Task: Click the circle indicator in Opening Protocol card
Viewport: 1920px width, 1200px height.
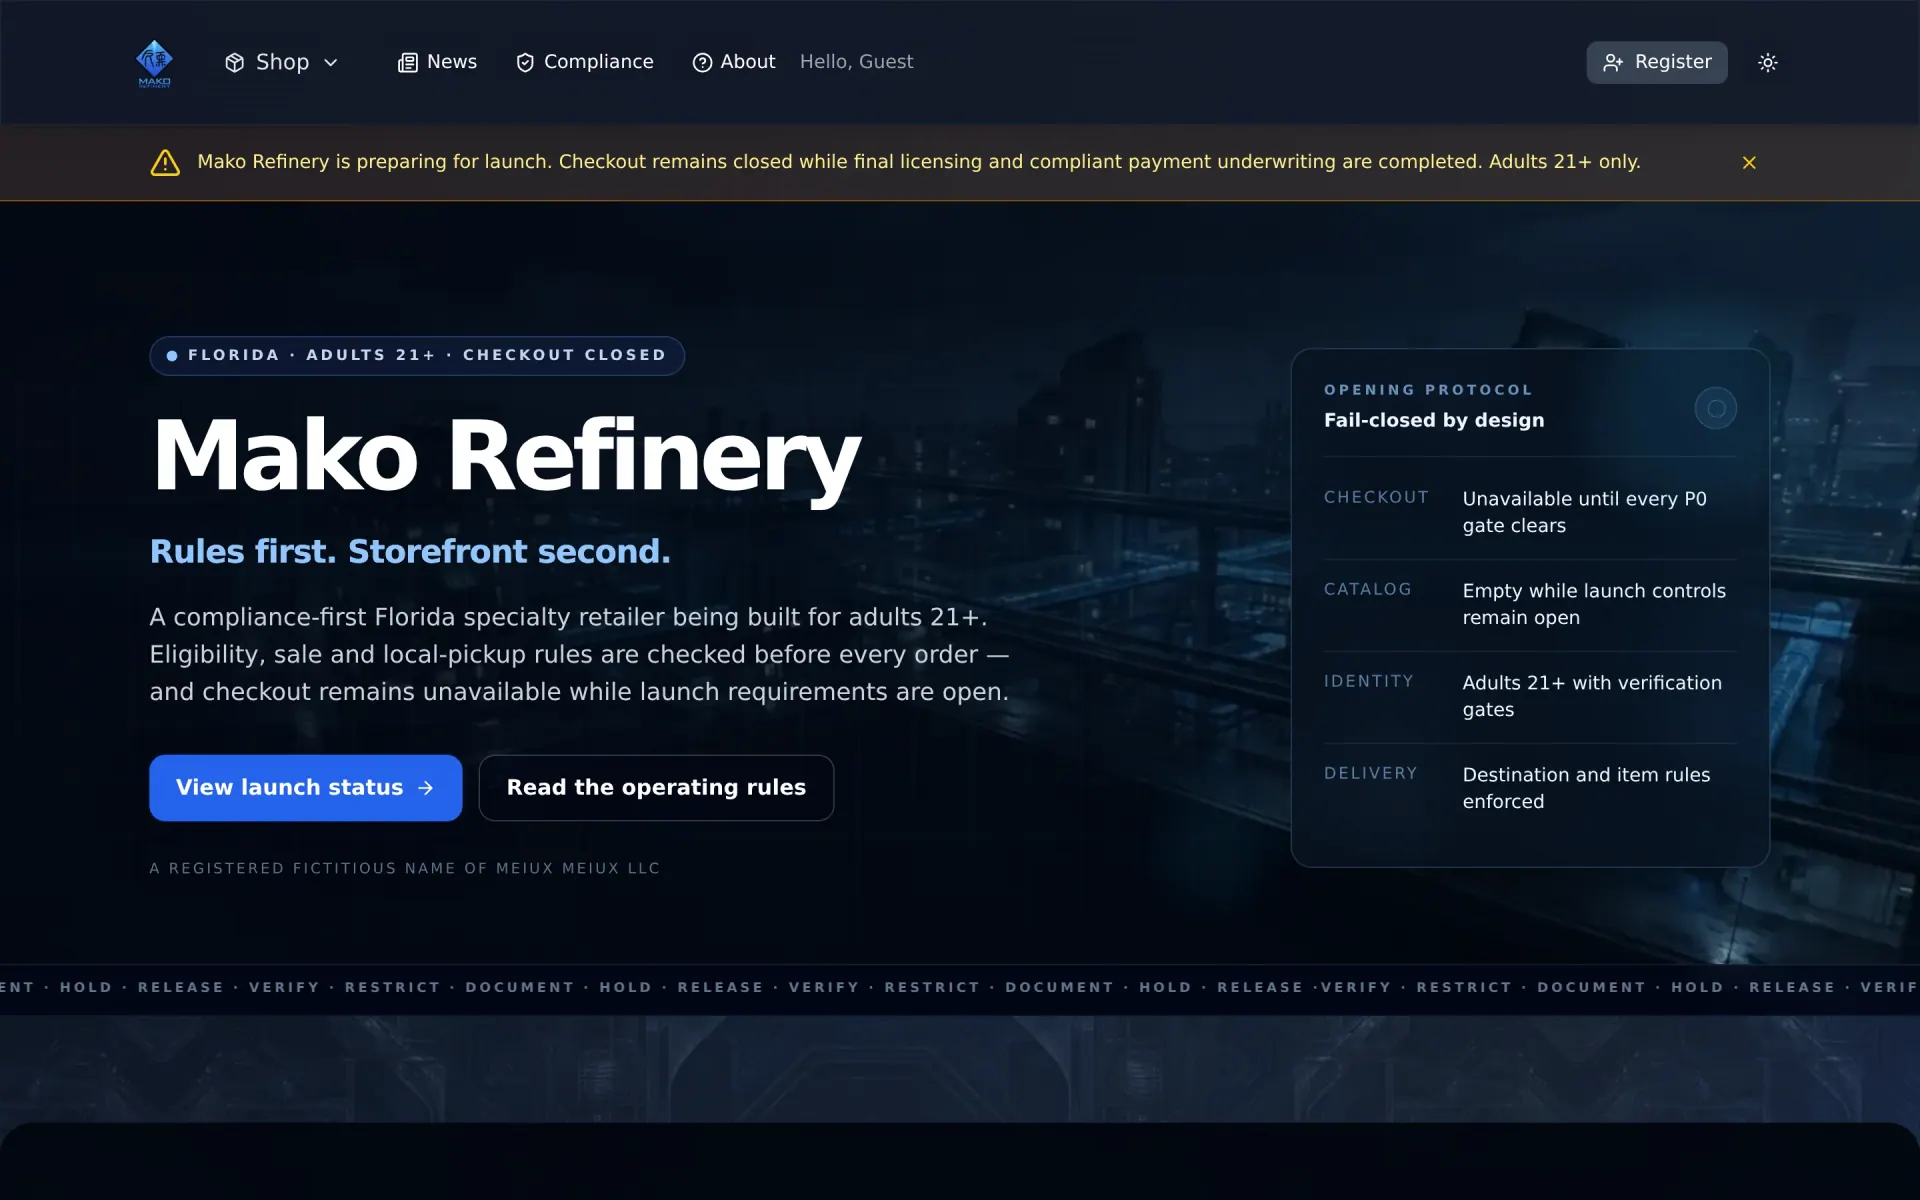Action: point(1716,408)
